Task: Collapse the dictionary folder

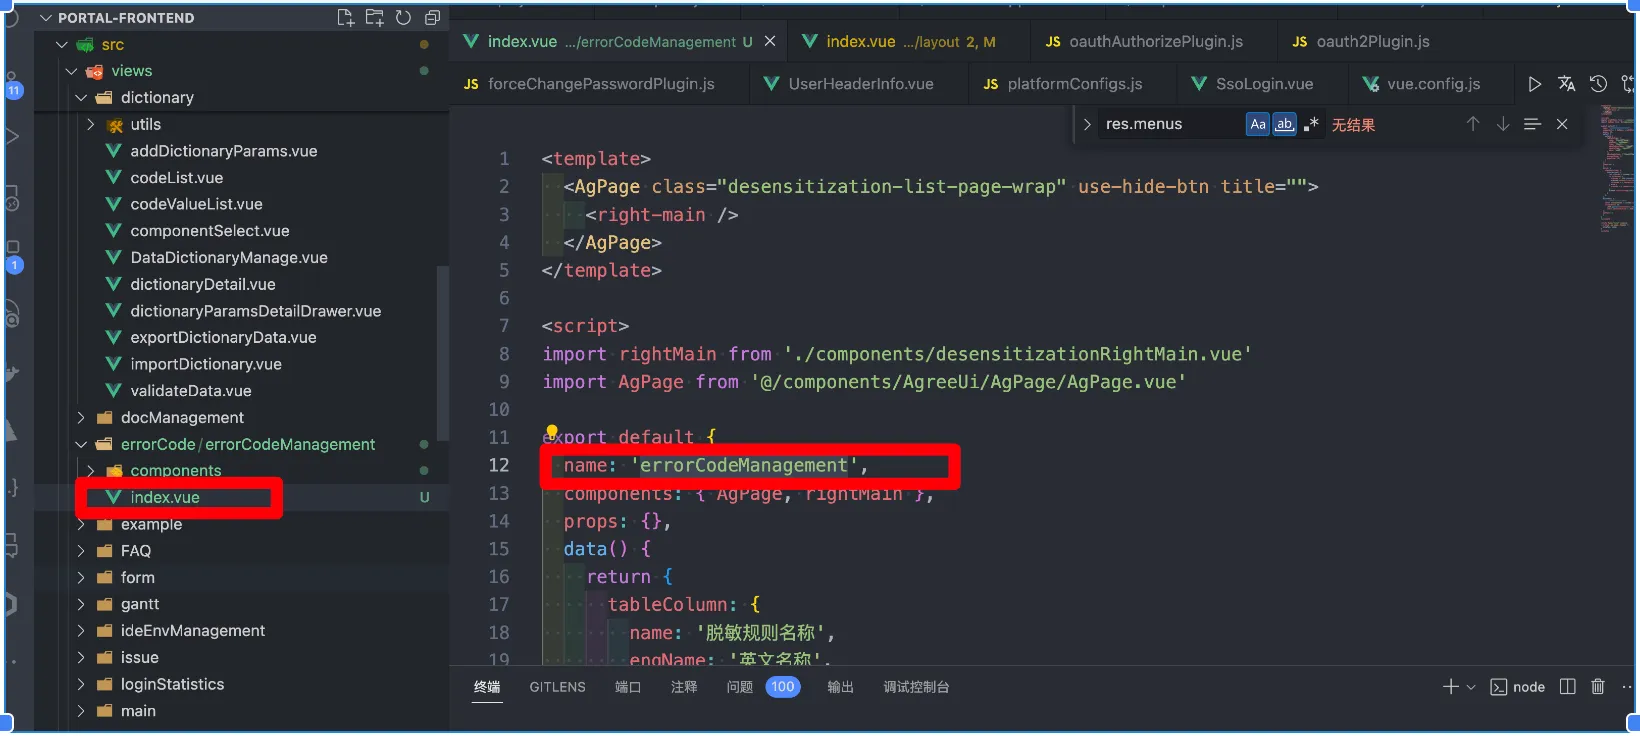Action: tap(81, 98)
